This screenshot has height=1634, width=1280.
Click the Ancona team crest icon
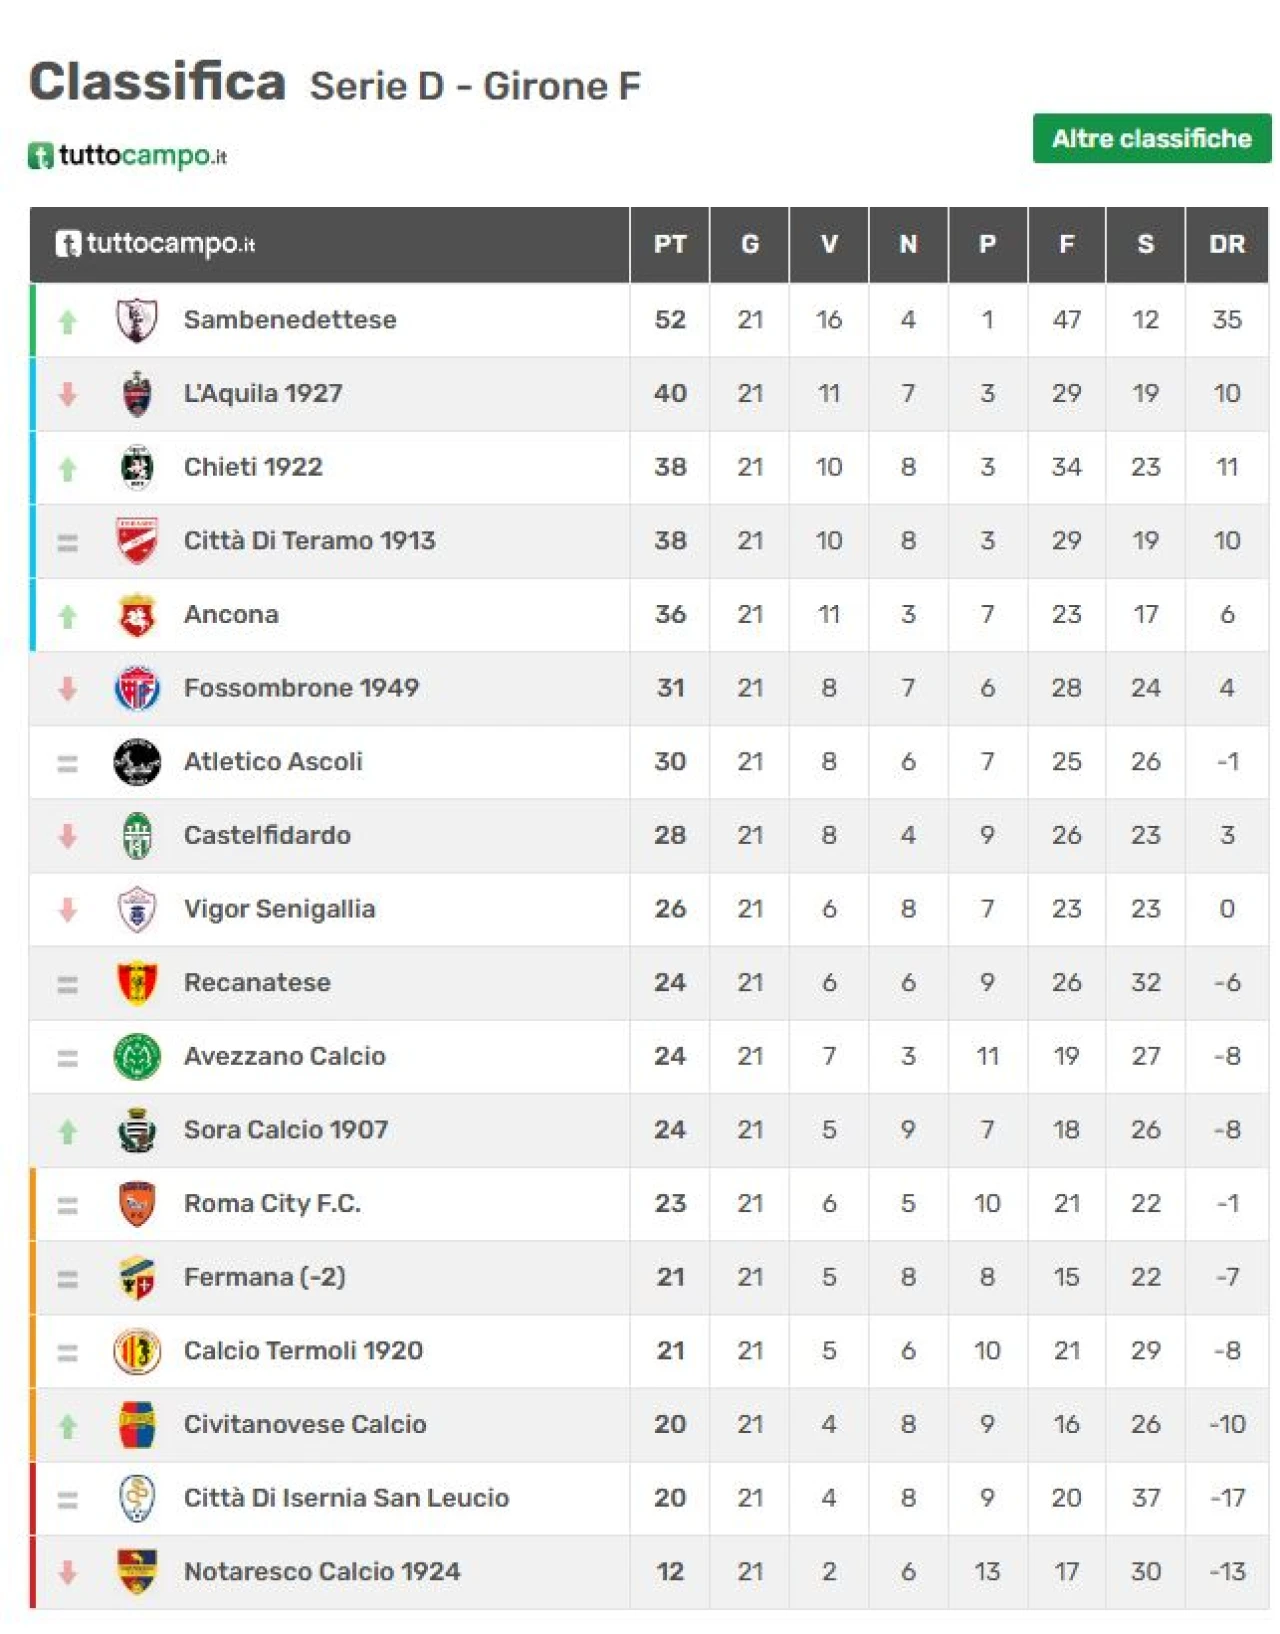[x=137, y=615]
